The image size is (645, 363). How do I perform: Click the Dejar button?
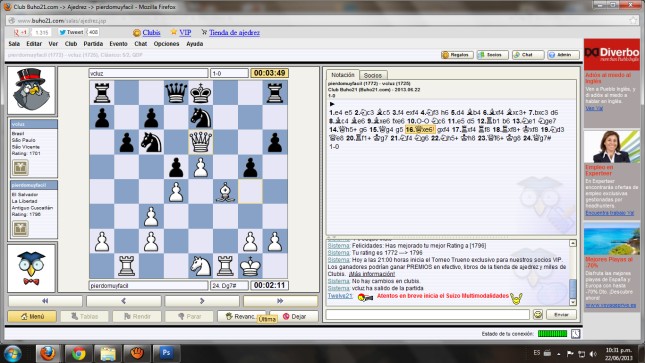pos(295,316)
